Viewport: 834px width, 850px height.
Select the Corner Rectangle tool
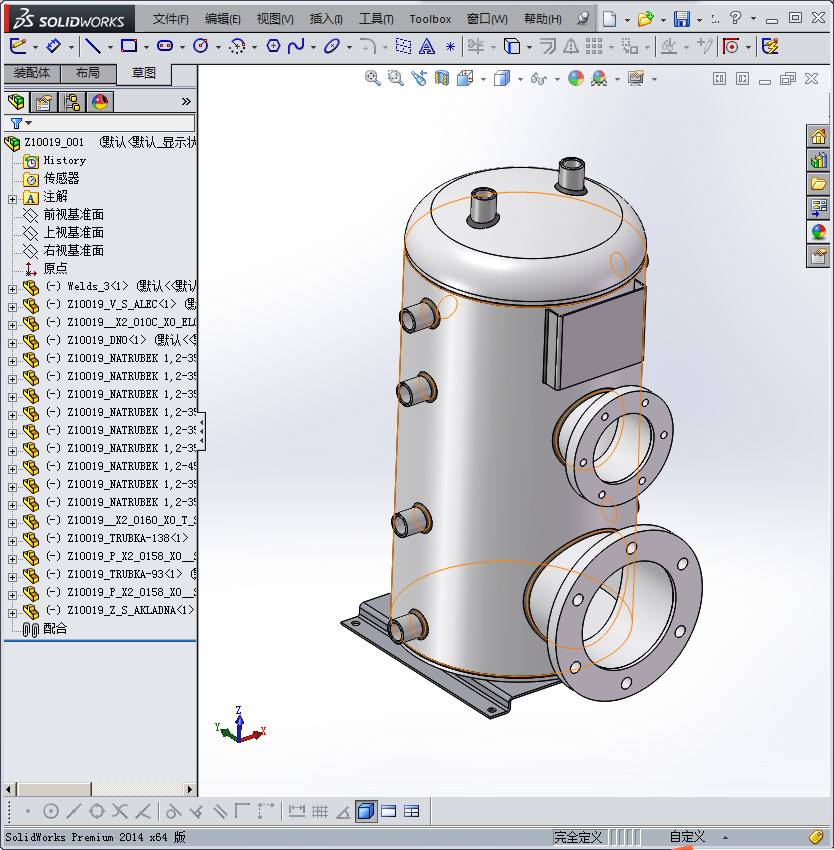tap(129, 47)
